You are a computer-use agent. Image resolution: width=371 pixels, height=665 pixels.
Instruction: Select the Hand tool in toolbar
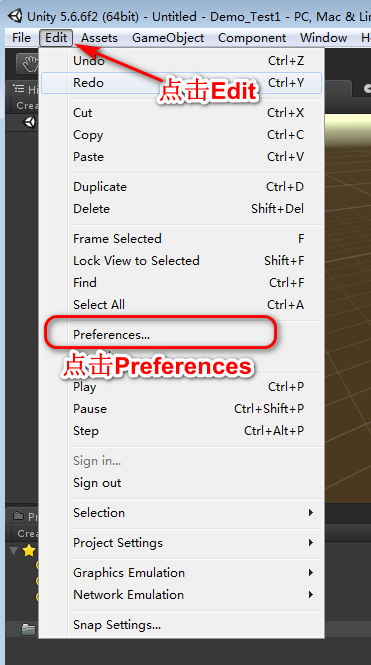click(28, 64)
